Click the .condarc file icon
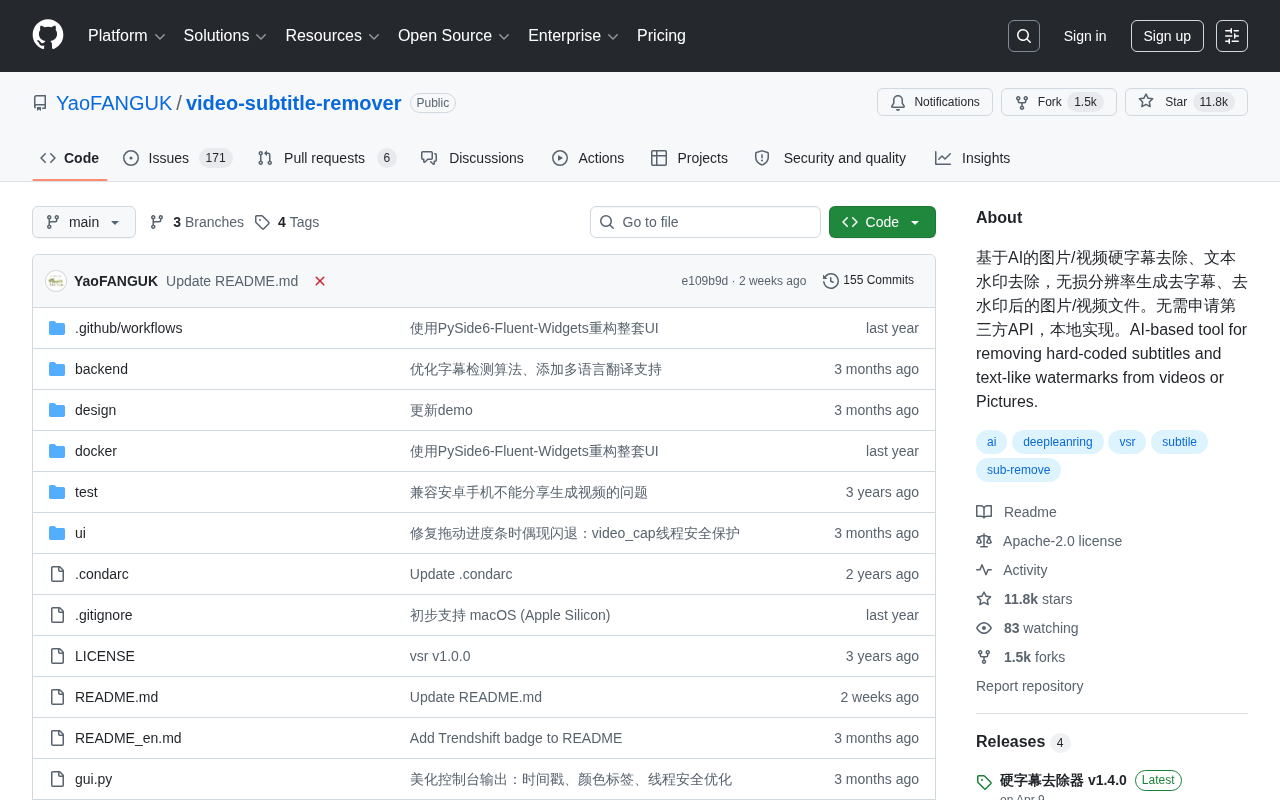1280x800 pixels. coord(57,574)
